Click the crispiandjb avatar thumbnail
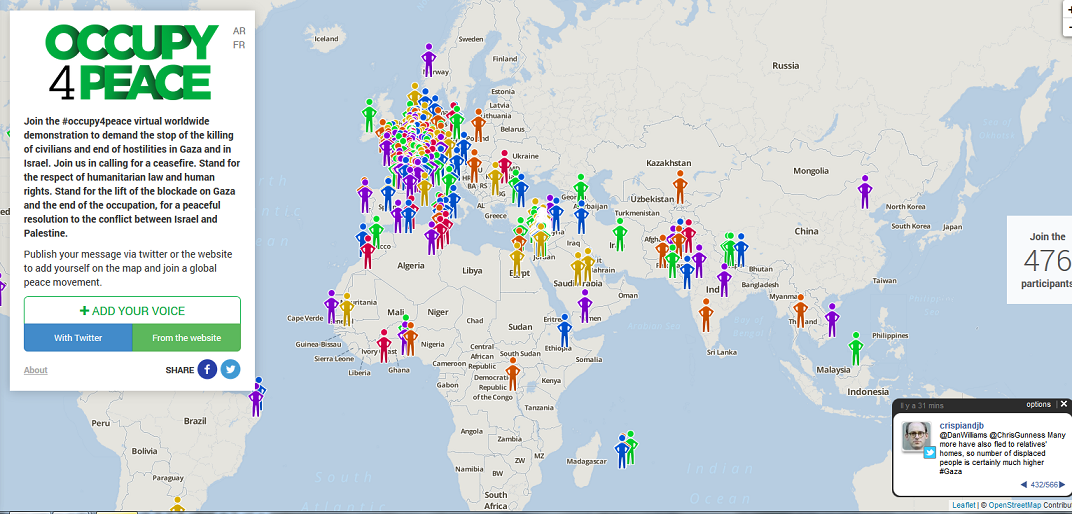Screen dimensions: 1072x514 click(917, 435)
